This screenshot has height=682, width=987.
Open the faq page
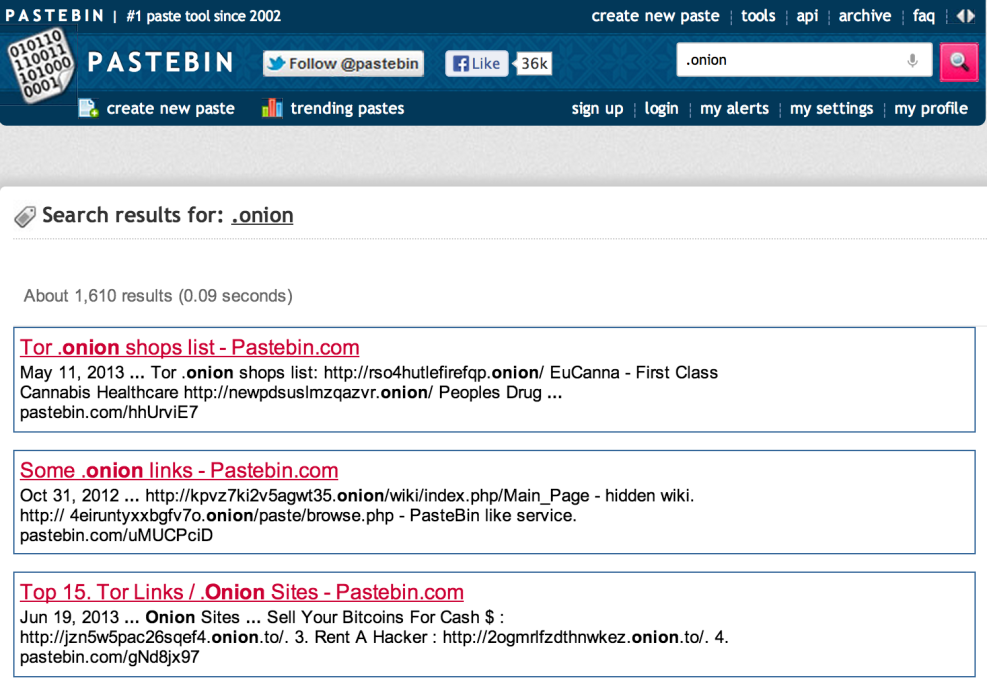tap(923, 16)
